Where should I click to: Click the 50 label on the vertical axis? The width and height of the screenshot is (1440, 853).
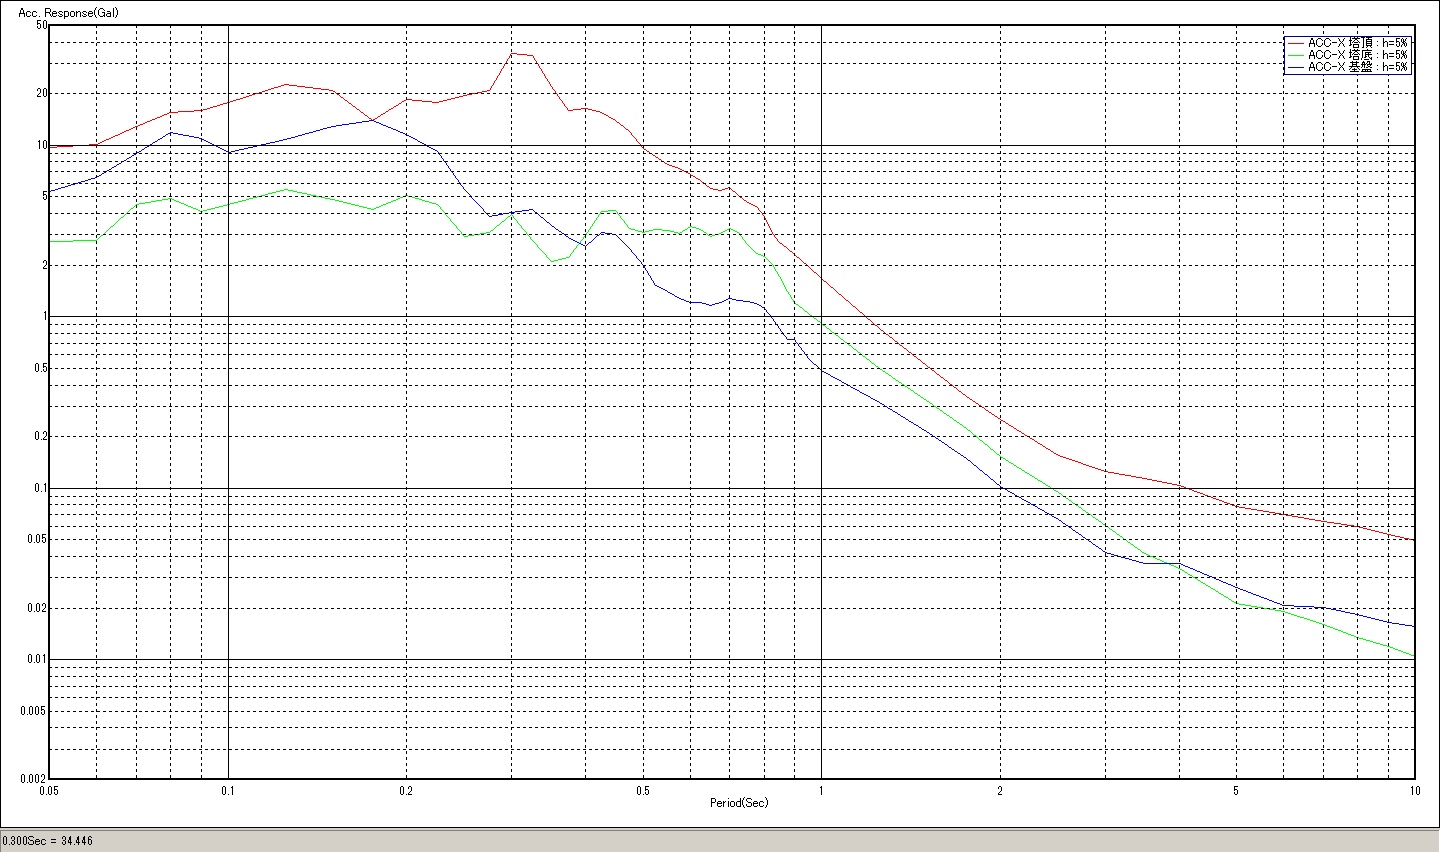point(42,25)
